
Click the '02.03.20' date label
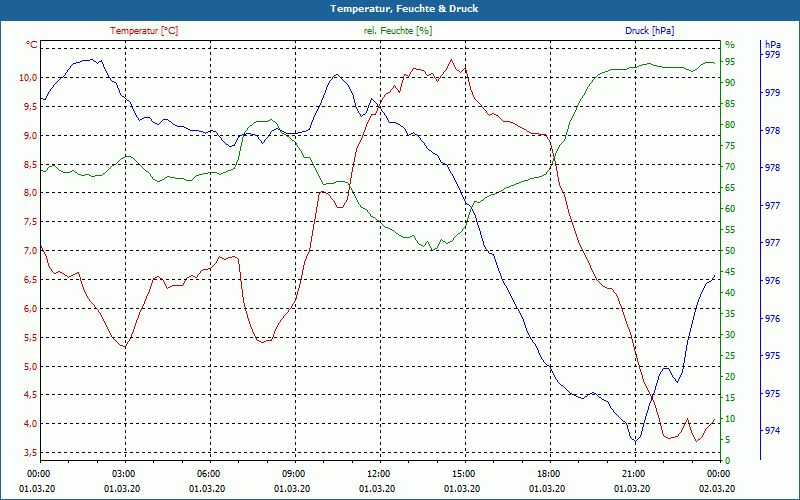coord(717,489)
